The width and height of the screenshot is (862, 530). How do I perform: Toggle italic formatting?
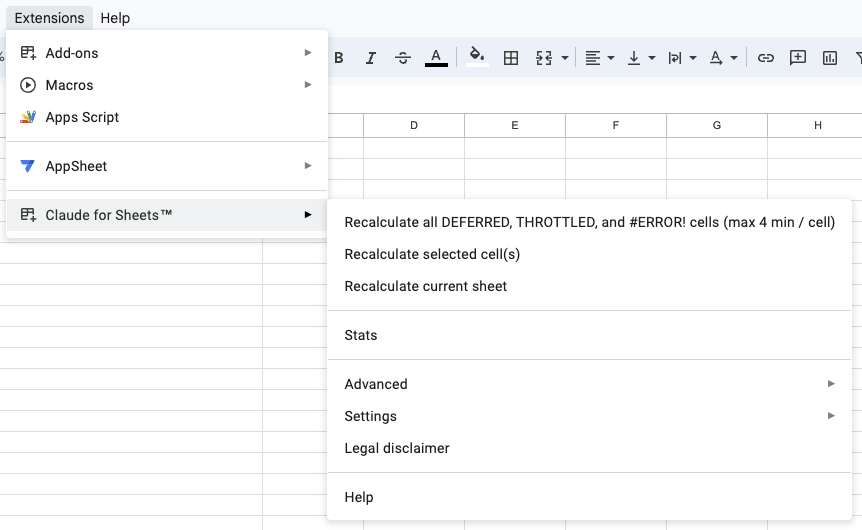[x=371, y=58]
